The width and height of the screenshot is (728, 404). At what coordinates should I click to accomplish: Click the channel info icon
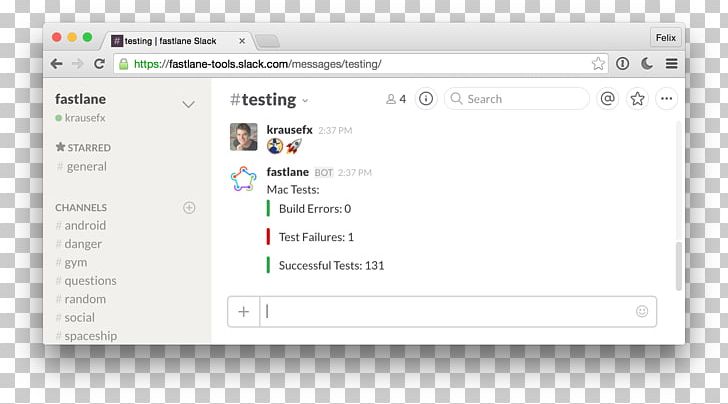(x=426, y=99)
